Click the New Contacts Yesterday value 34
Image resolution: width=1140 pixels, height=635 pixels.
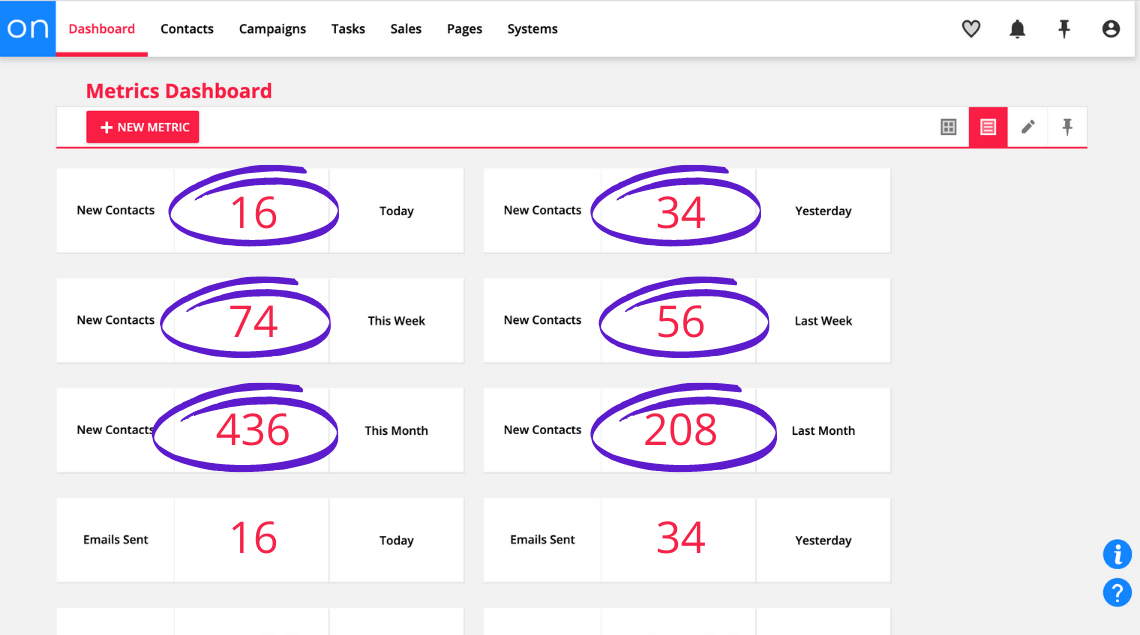681,212
